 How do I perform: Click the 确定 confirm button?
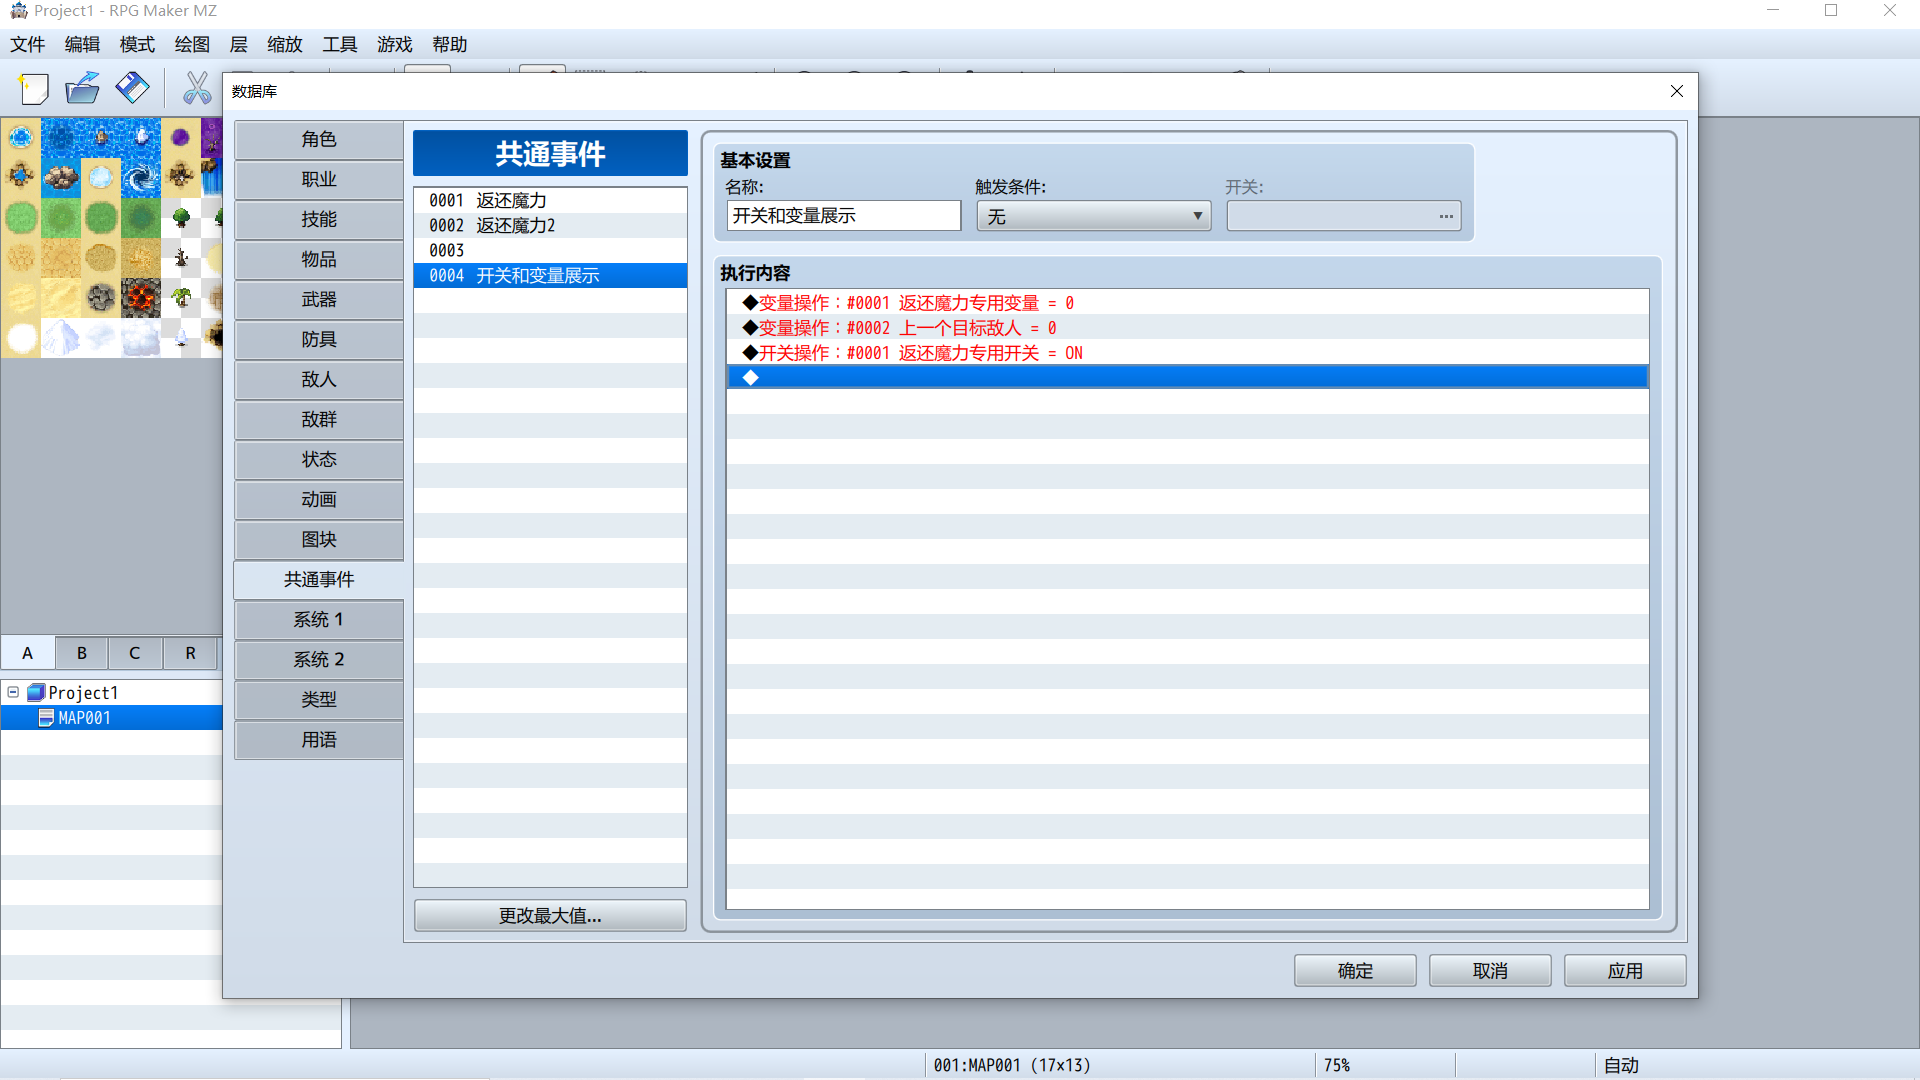pyautogui.click(x=1355, y=971)
